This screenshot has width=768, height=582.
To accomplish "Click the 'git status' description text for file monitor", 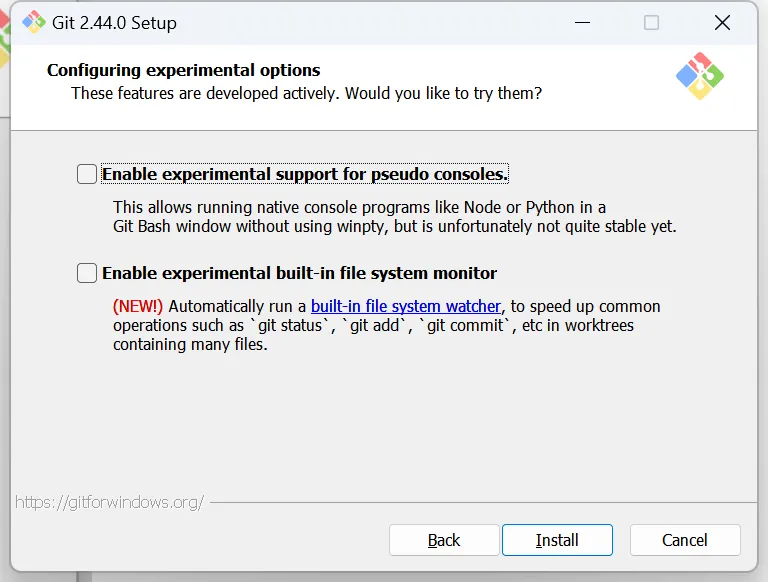I will click(x=373, y=326).
